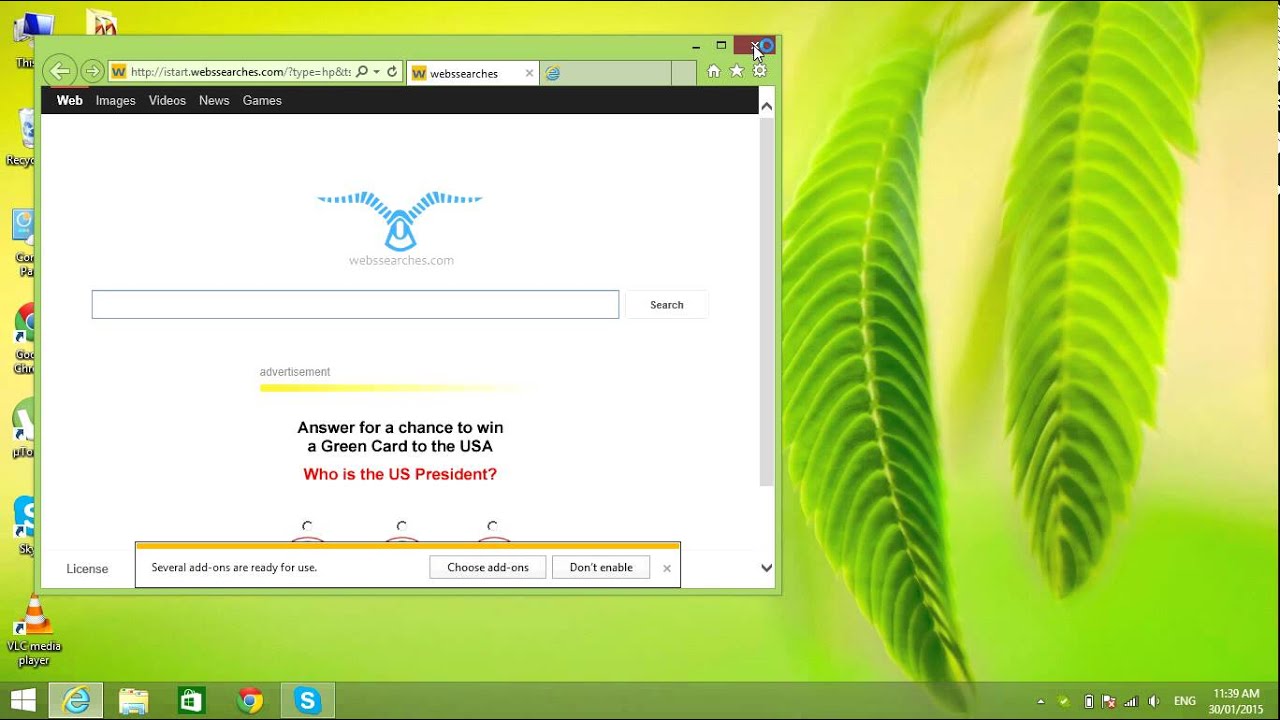Click the Search button
This screenshot has height=720, width=1280.
click(667, 305)
